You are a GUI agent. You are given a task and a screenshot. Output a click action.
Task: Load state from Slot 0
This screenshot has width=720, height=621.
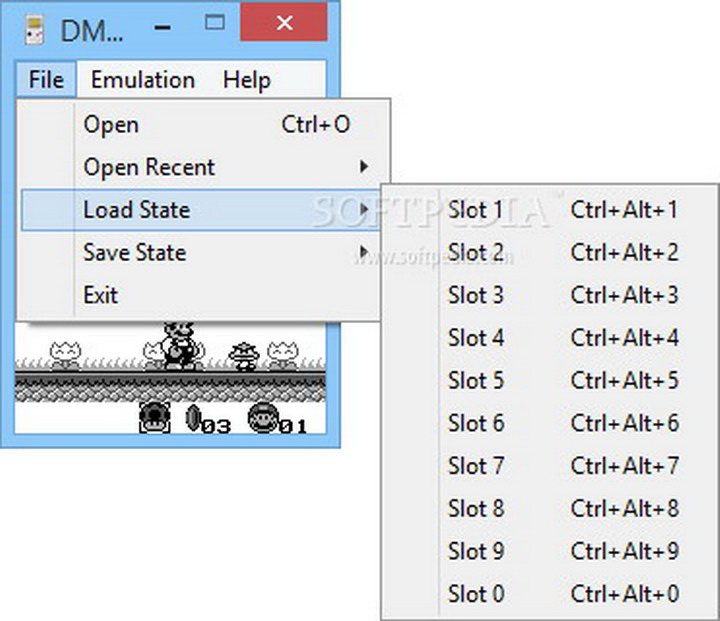(475, 594)
